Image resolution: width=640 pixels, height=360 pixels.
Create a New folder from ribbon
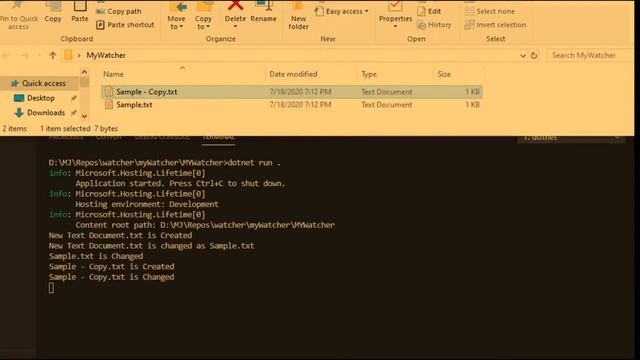(298, 16)
